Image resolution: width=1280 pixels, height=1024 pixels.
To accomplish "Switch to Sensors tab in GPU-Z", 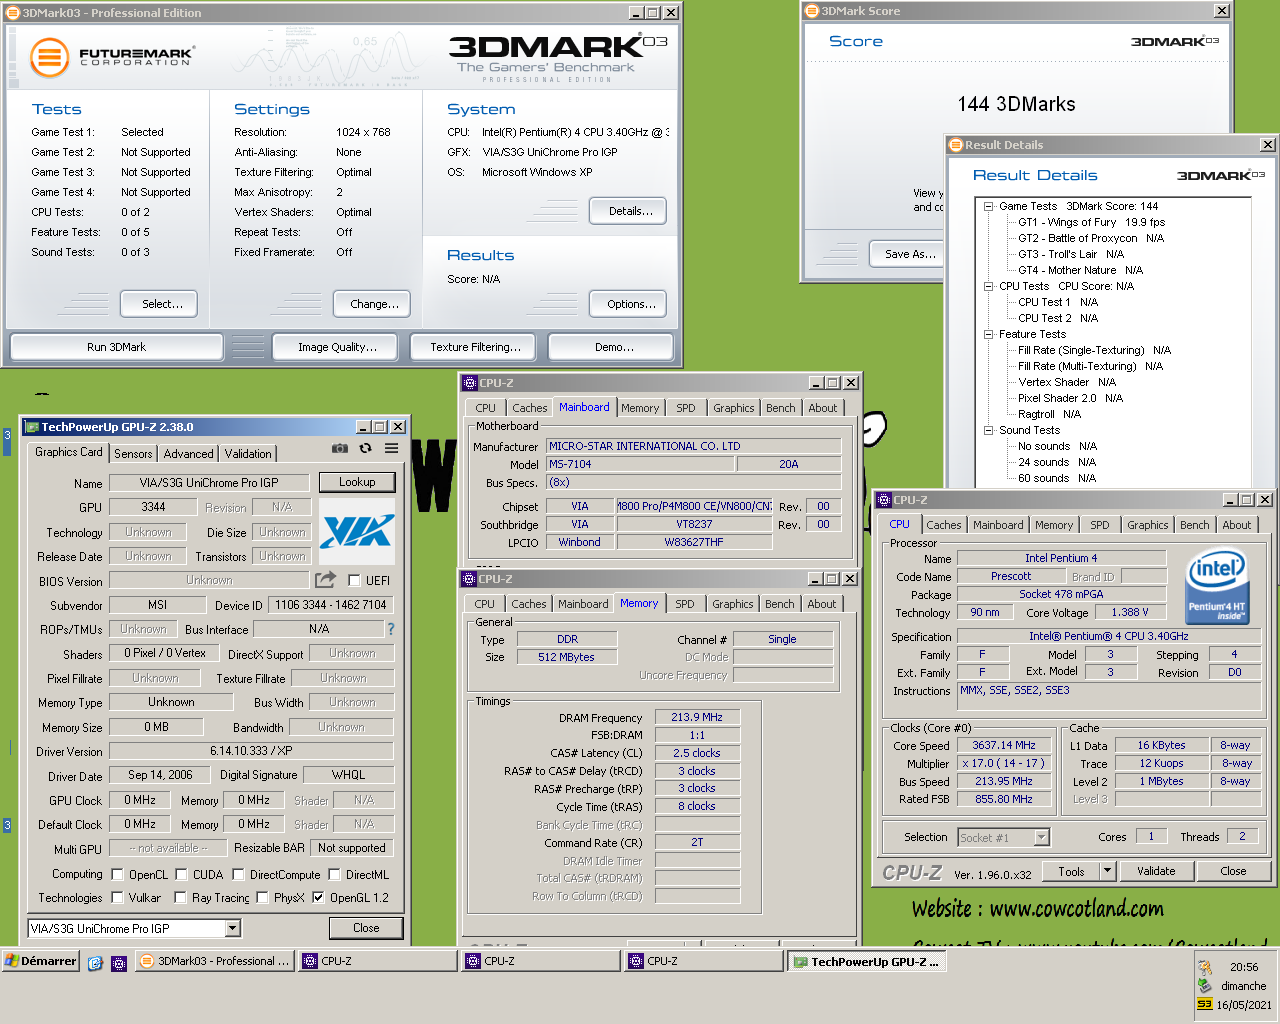I will 133,454.
